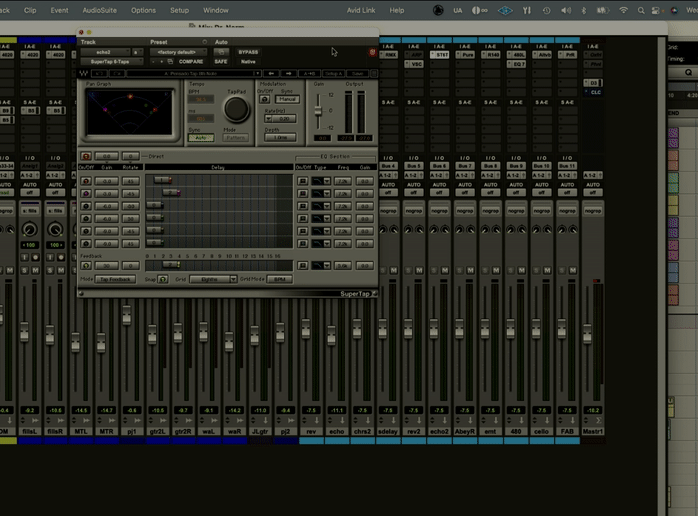Click the VSC insert on rev2 track
The height and width of the screenshot is (516, 698).
tap(414, 64)
